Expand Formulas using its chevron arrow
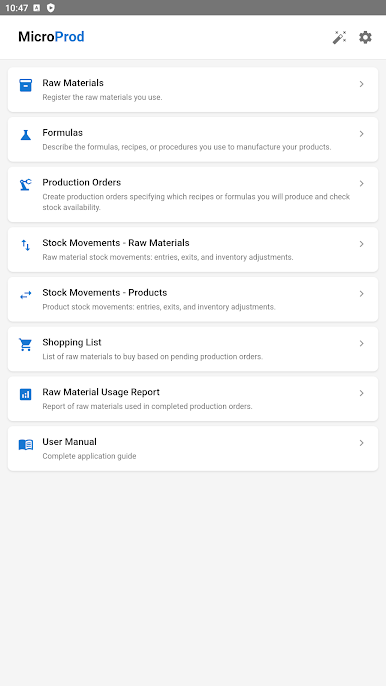The width and height of the screenshot is (386, 686). [x=361, y=134]
